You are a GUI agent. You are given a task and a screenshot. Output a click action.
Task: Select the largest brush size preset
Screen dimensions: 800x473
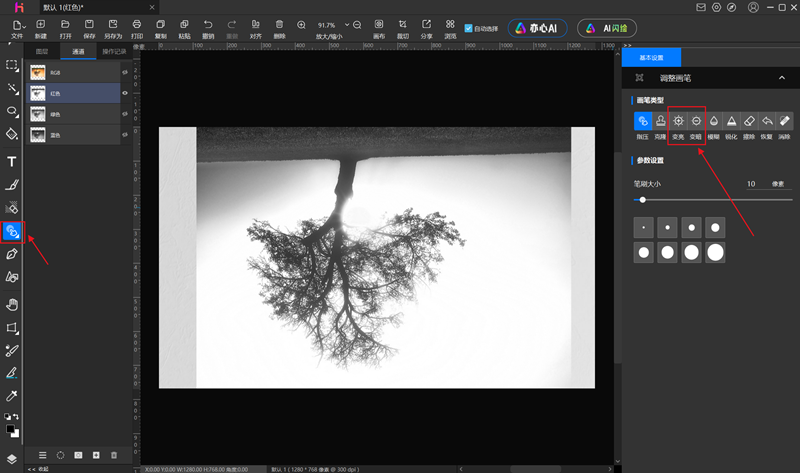pyautogui.click(x=715, y=253)
